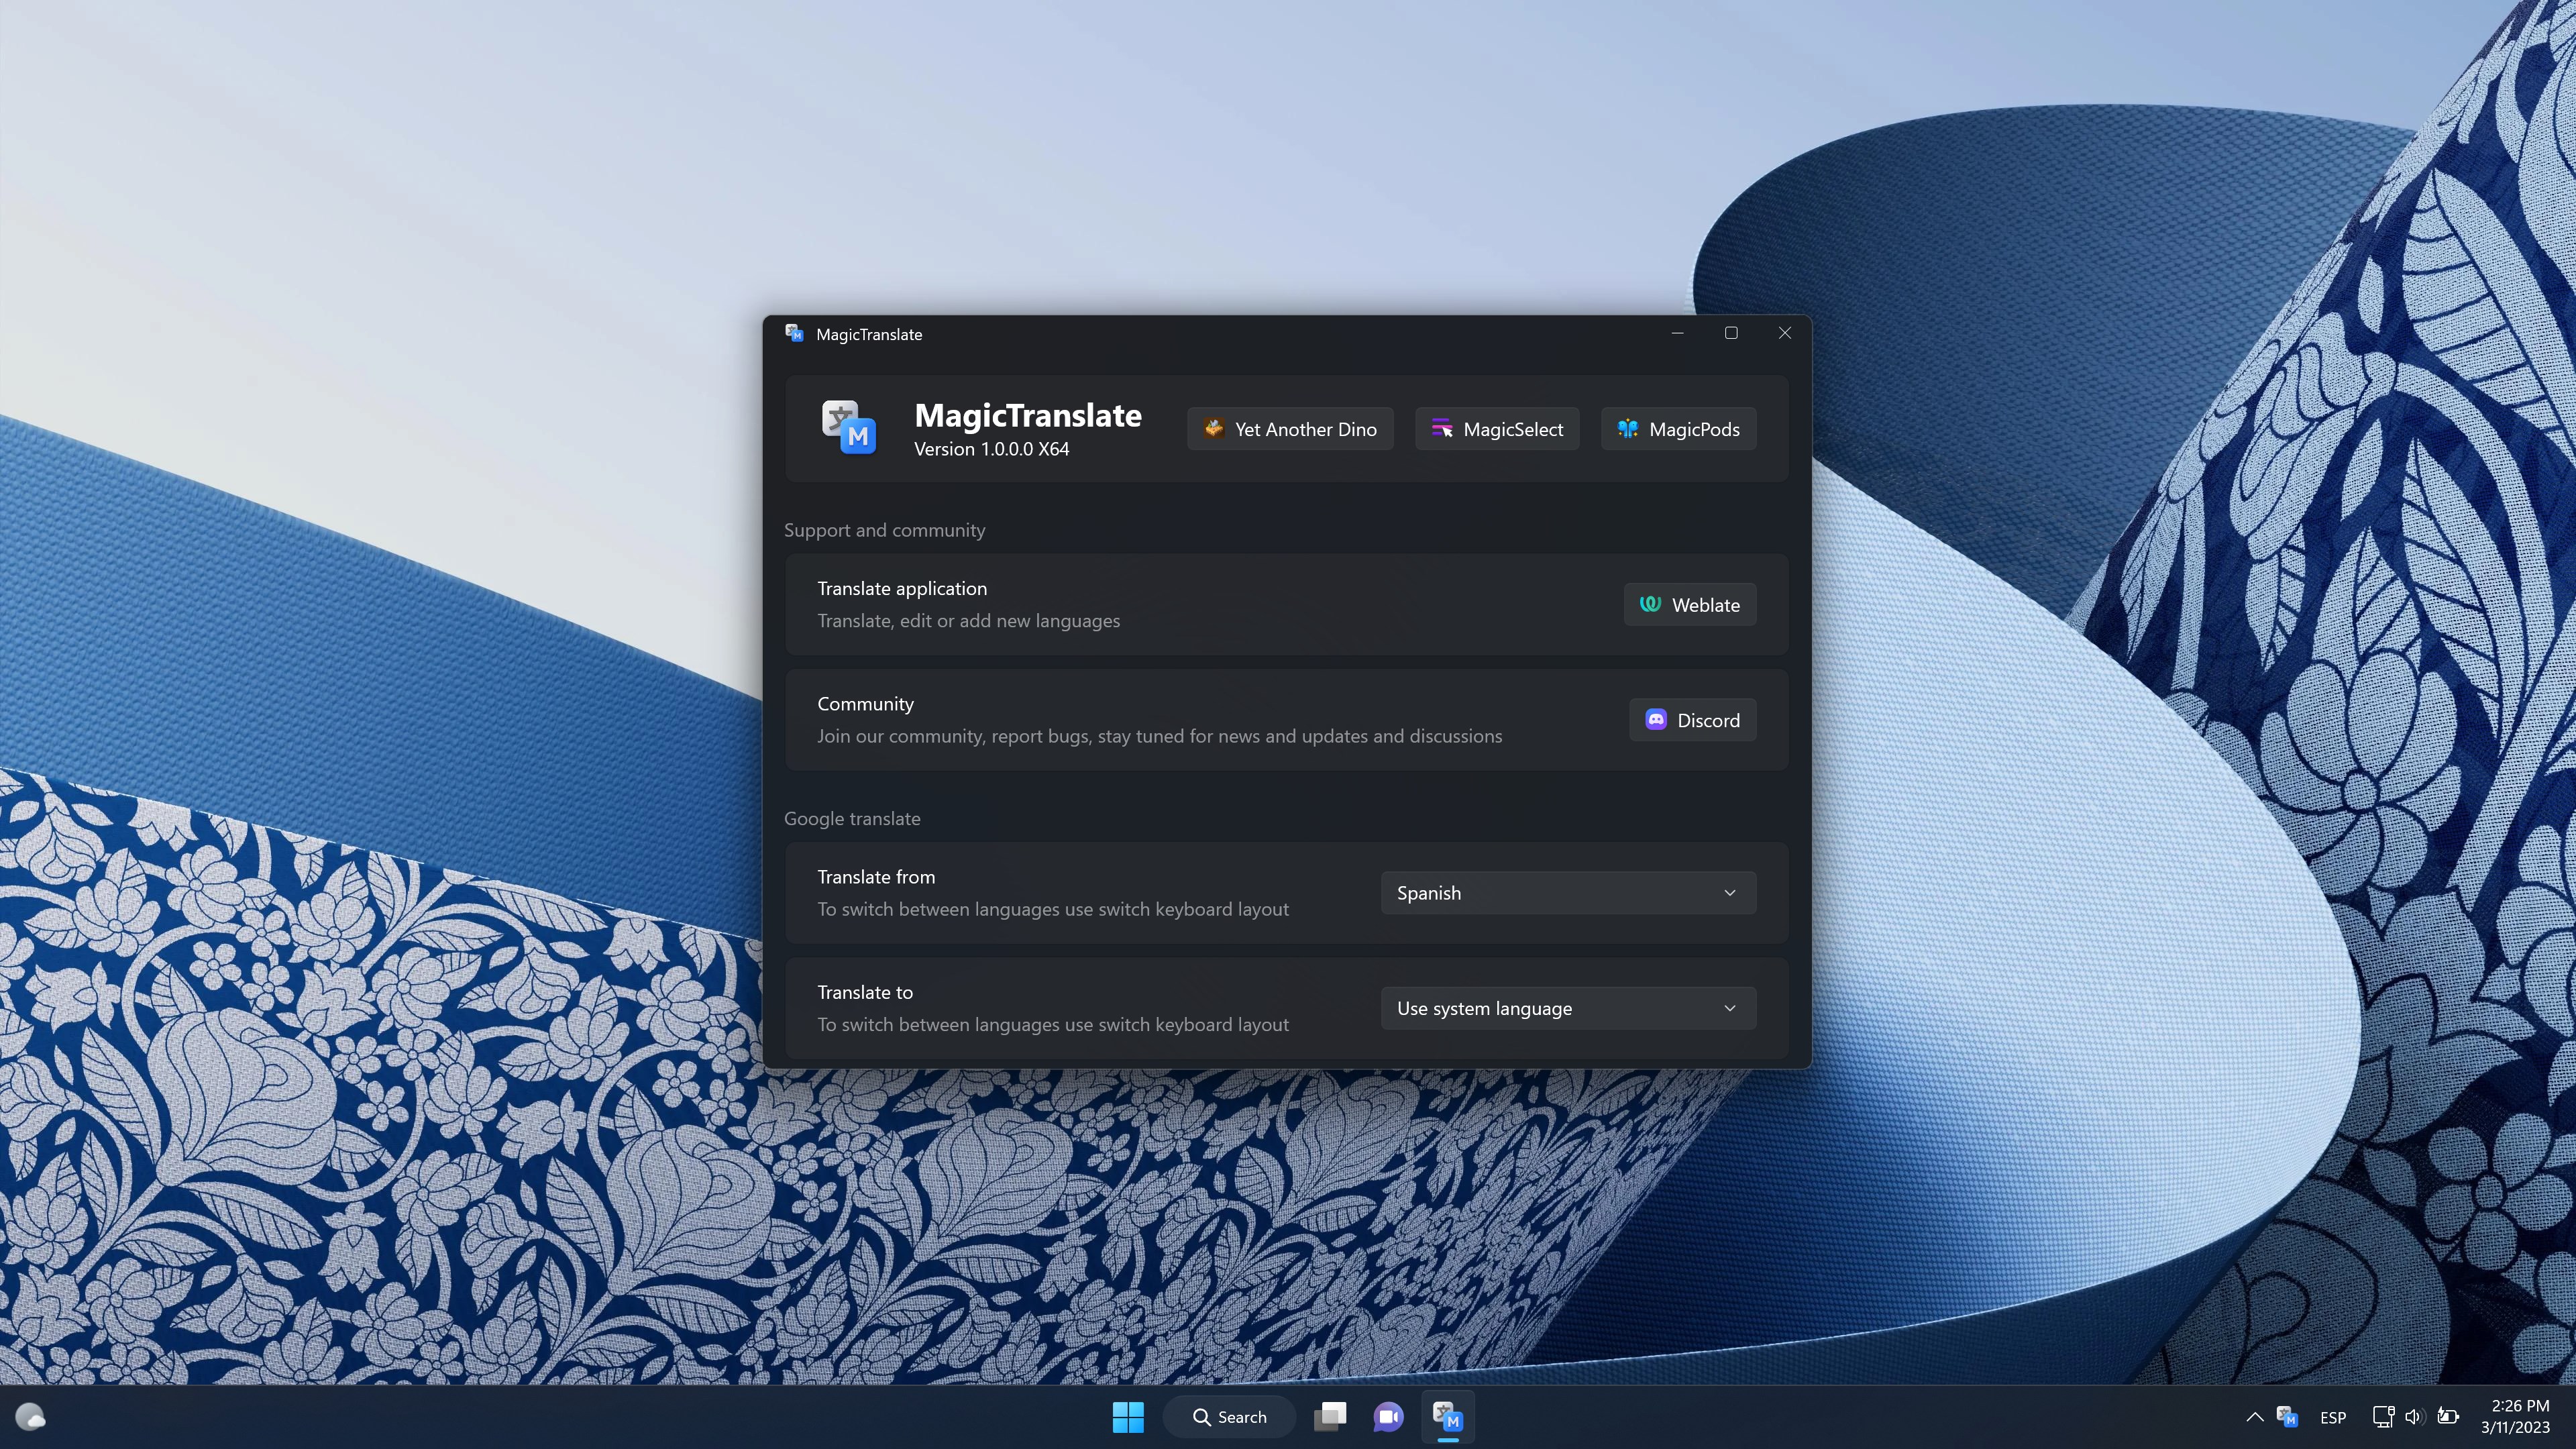Open the MagicSelect app button

pyautogui.click(x=1497, y=429)
